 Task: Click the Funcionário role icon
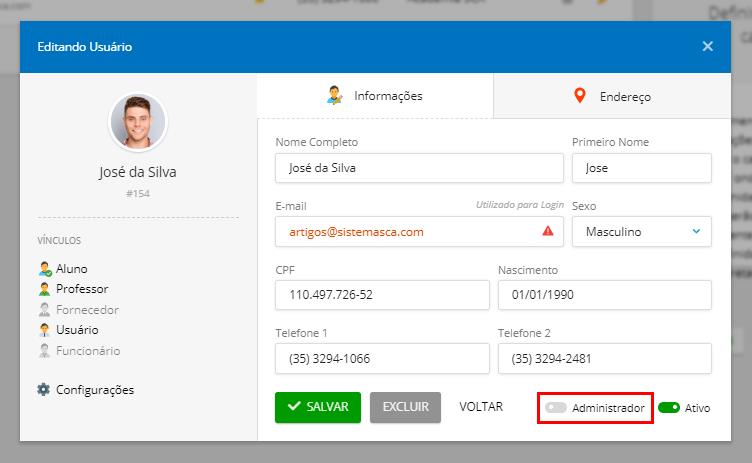[x=45, y=351]
